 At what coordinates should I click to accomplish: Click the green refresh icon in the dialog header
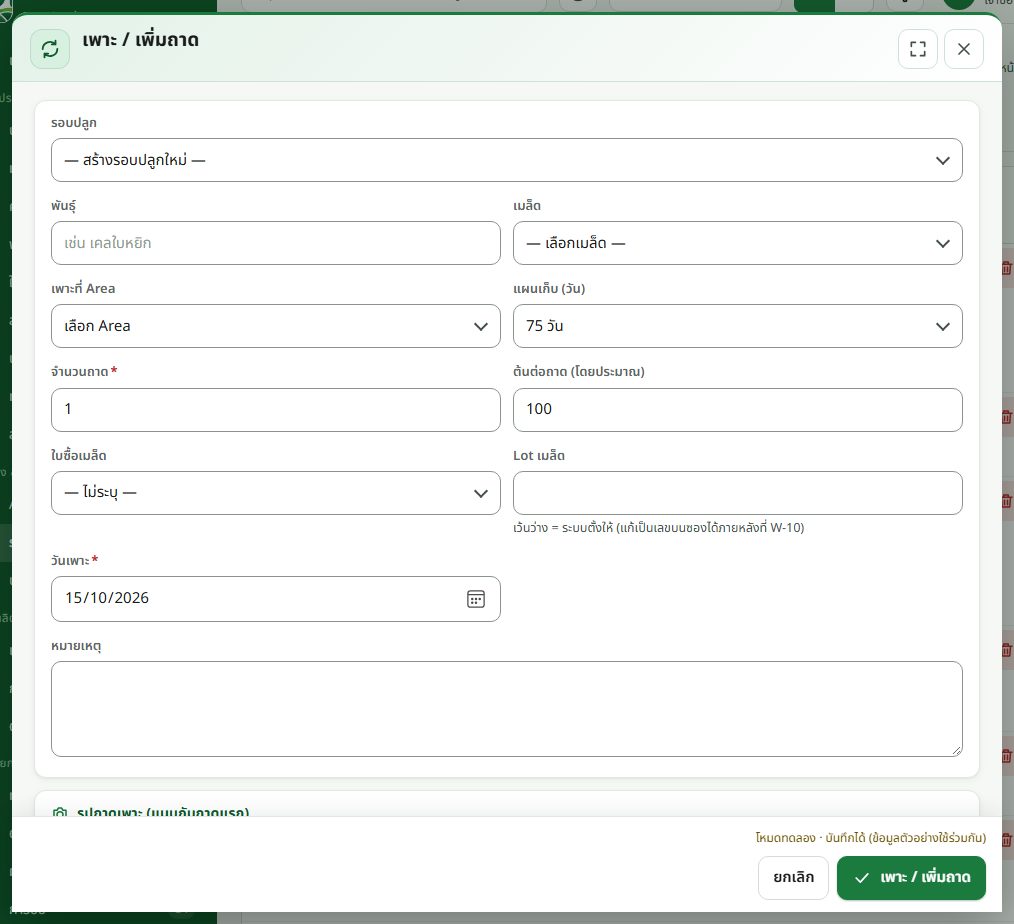(x=50, y=49)
